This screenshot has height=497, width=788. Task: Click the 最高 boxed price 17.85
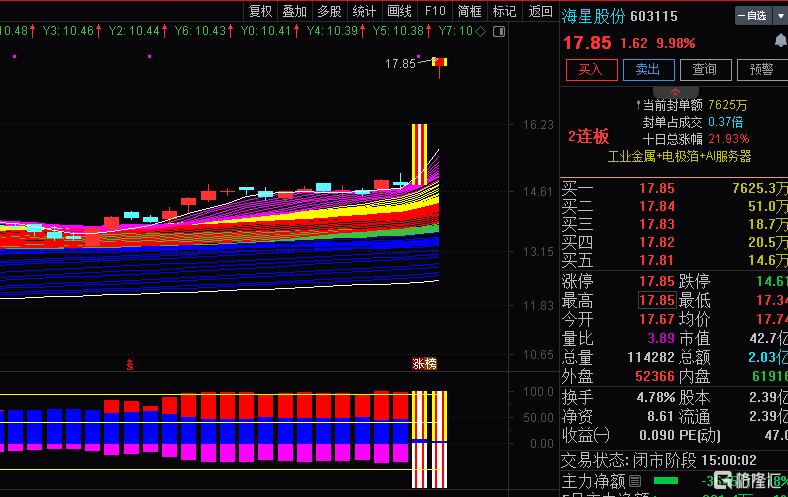(x=656, y=301)
